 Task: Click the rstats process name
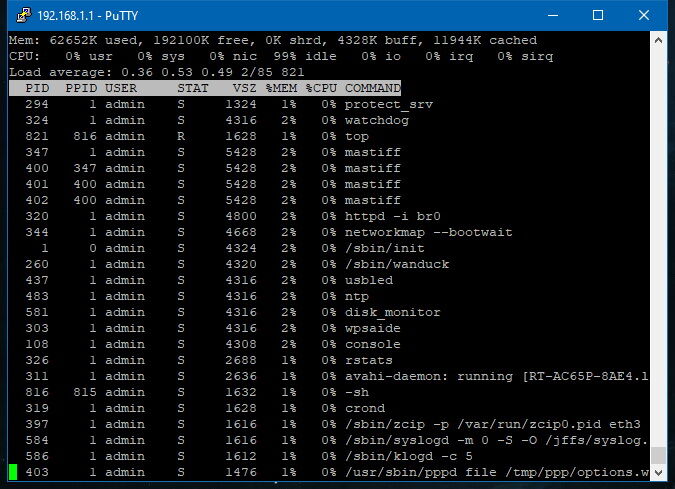click(x=369, y=360)
